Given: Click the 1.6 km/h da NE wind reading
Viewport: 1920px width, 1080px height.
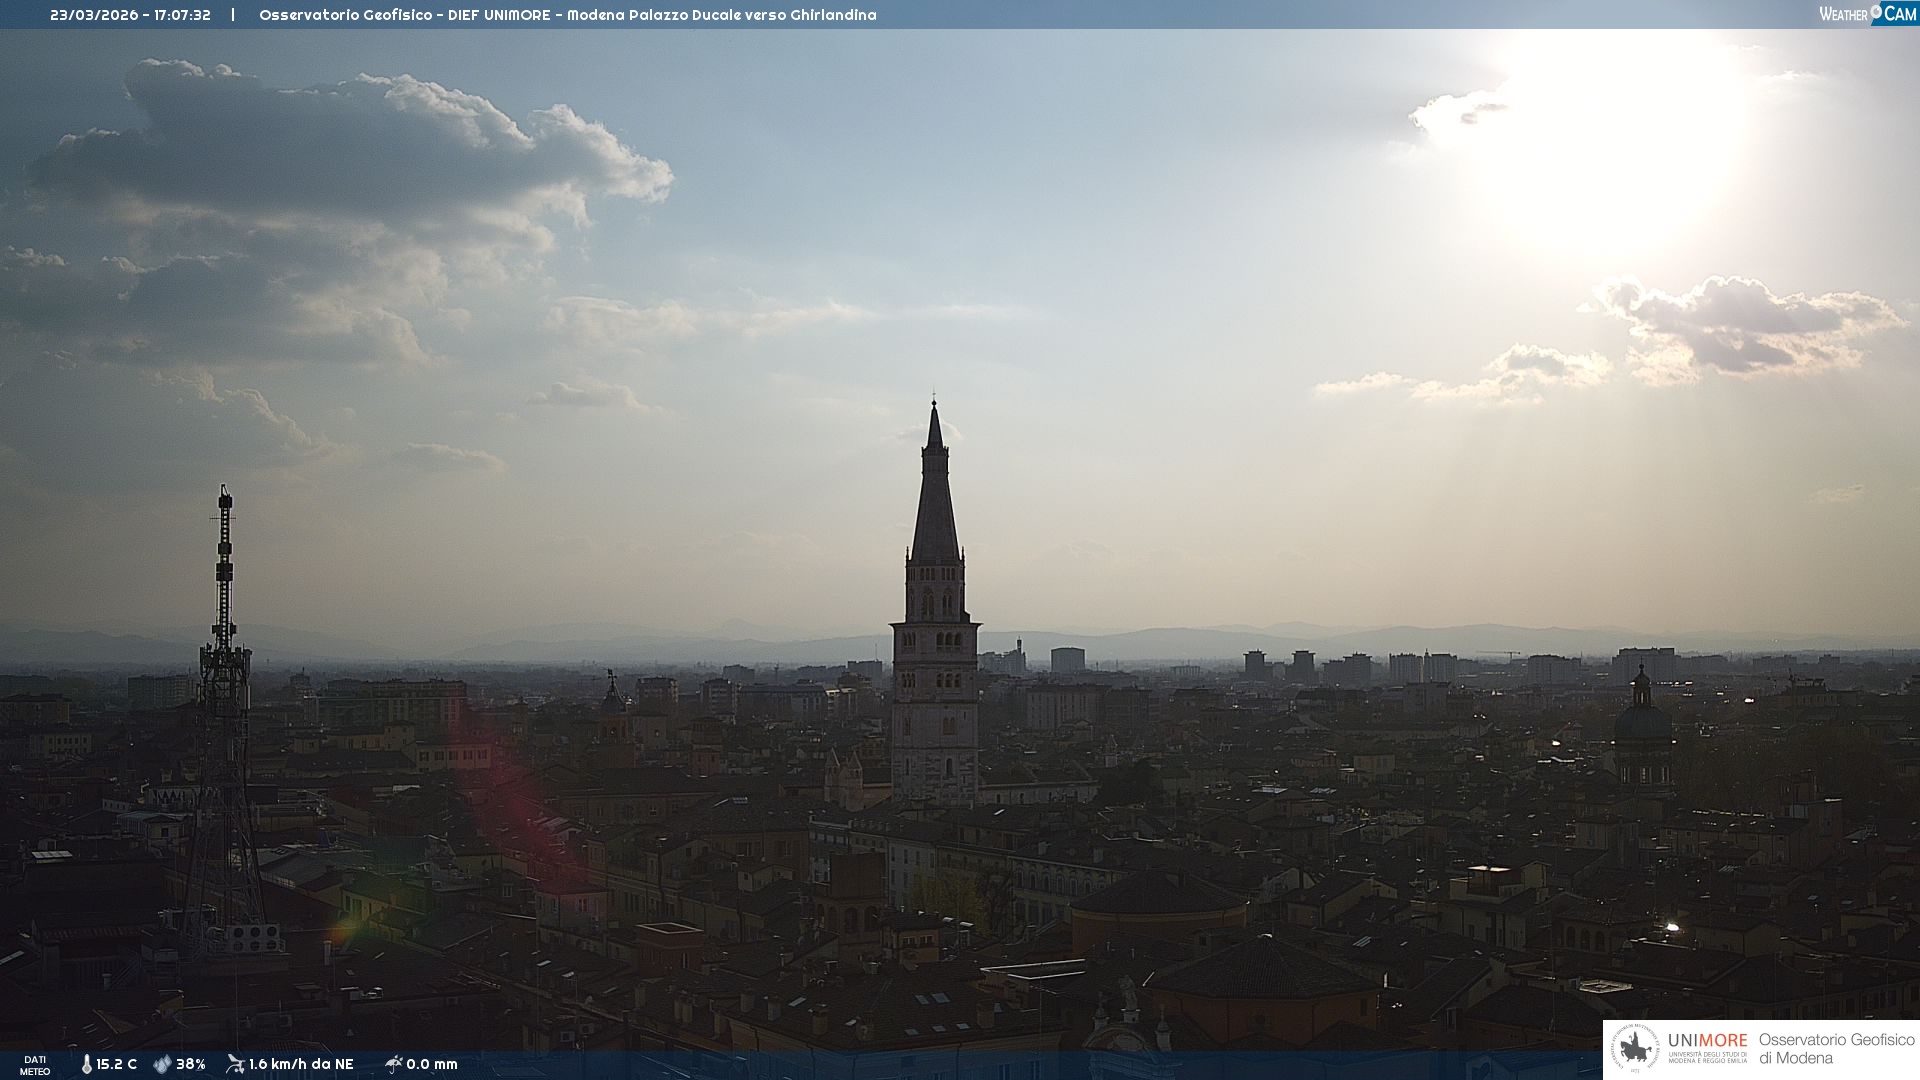Looking at the screenshot, I should (301, 1064).
